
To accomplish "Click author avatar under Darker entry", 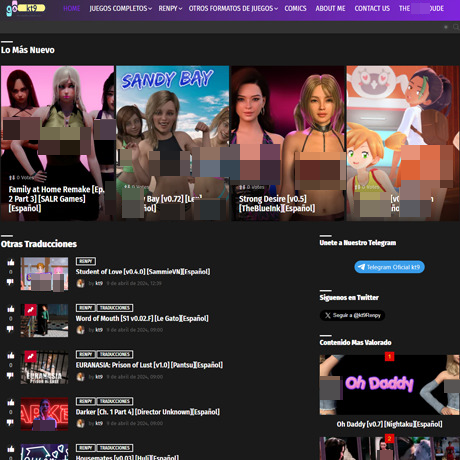I will 80,423.
